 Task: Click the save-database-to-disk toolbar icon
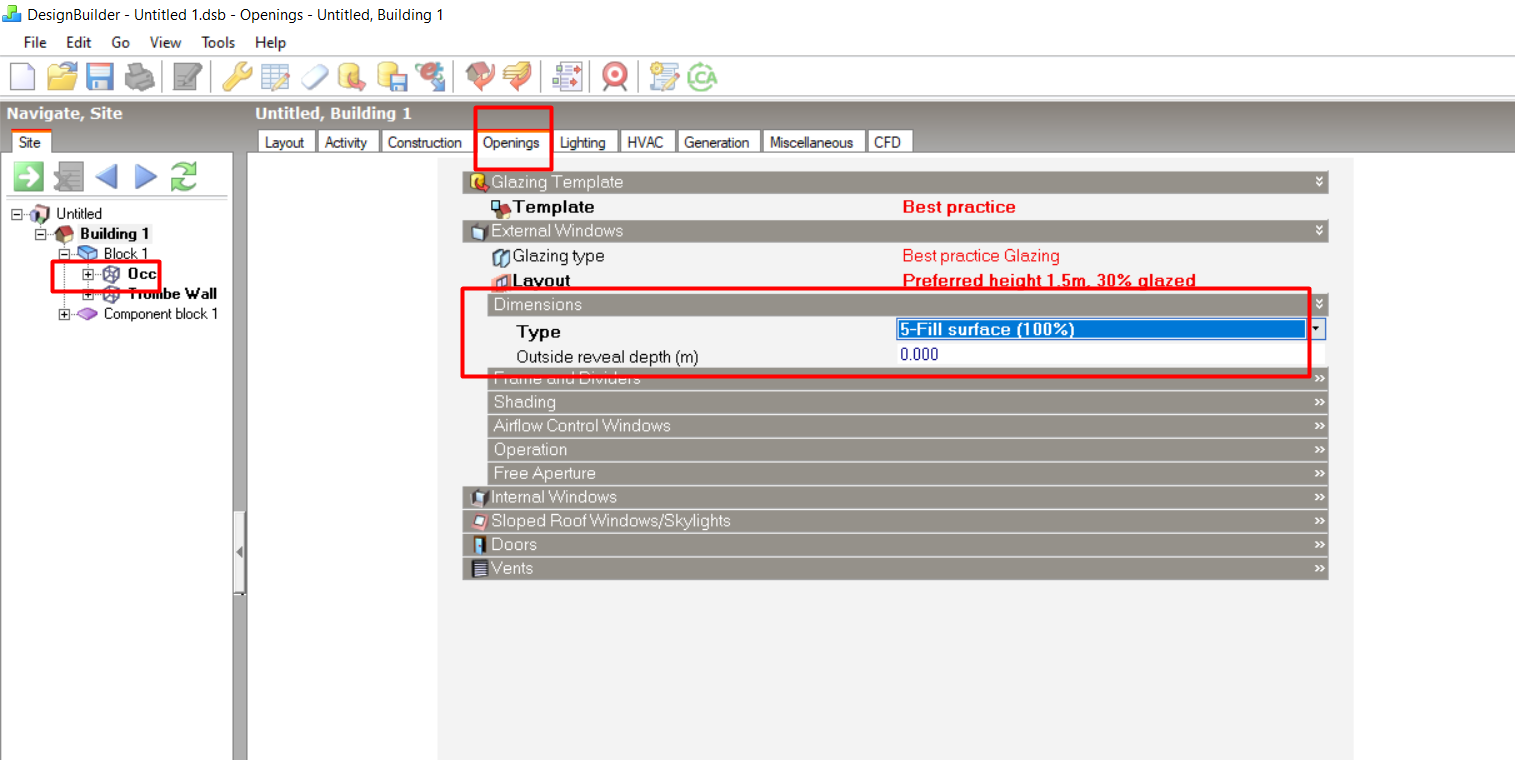click(391, 76)
